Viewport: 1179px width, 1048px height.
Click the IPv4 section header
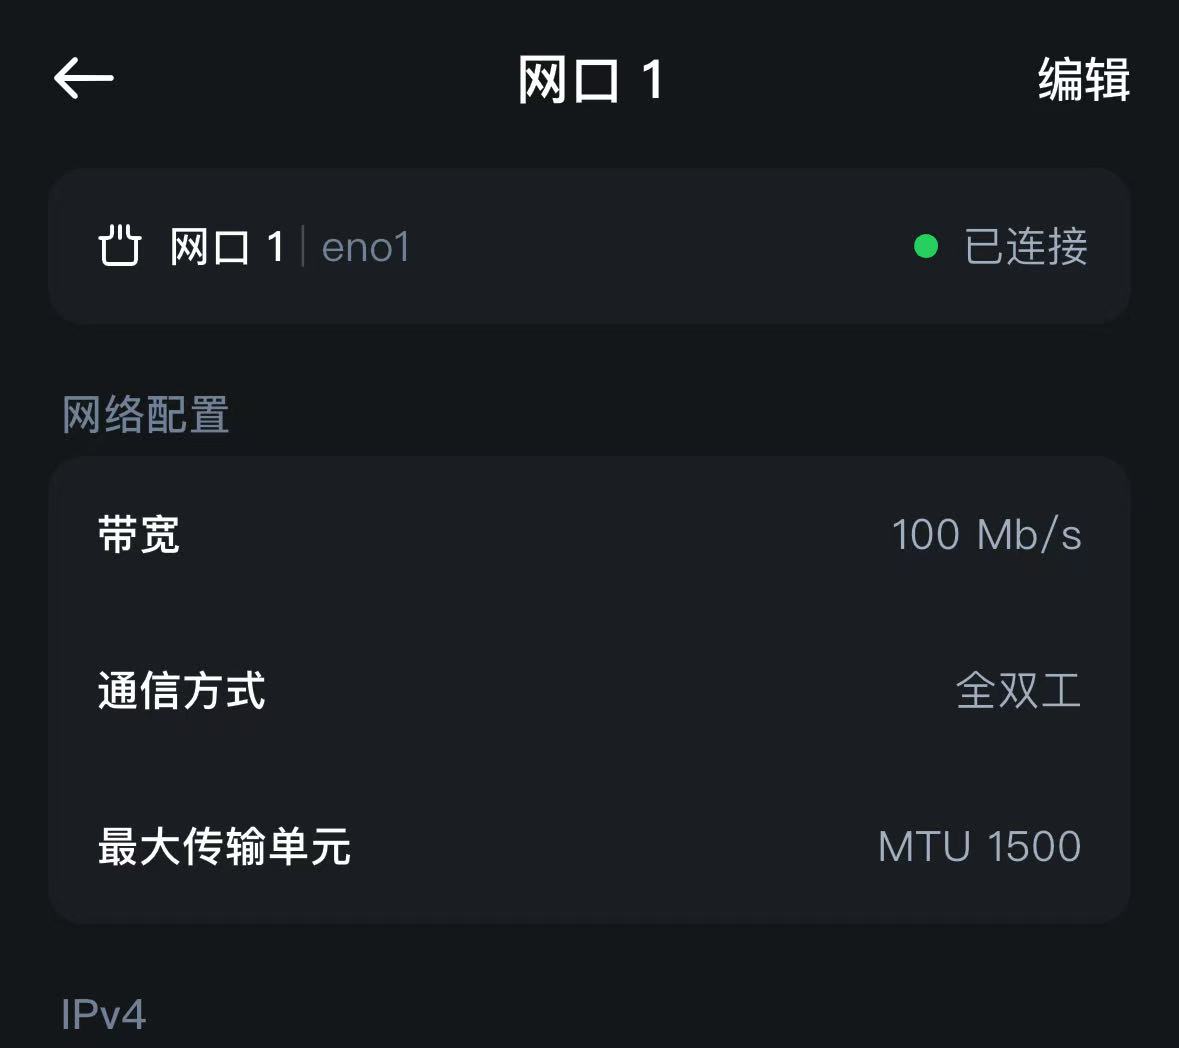(x=104, y=1015)
